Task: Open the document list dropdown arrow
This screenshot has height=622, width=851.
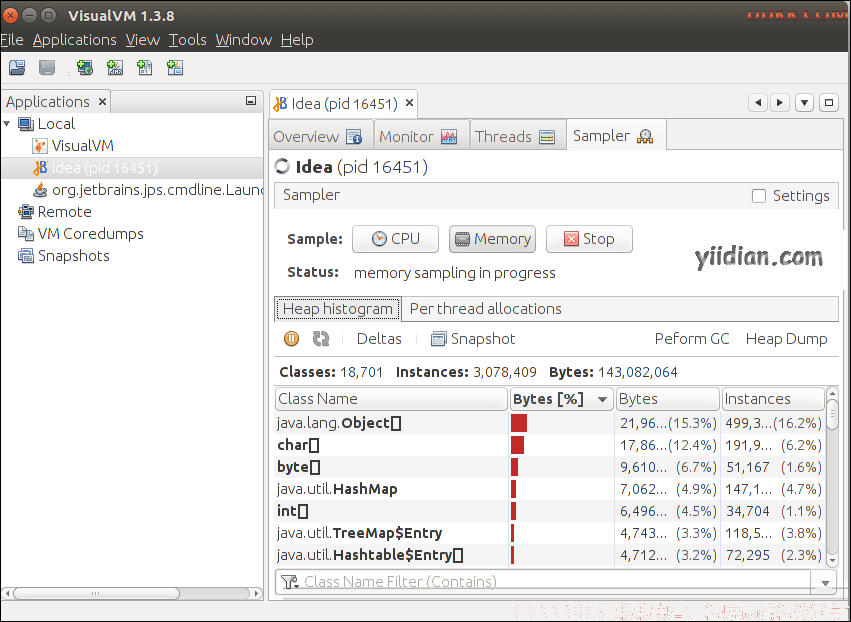Action: pyautogui.click(x=804, y=102)
